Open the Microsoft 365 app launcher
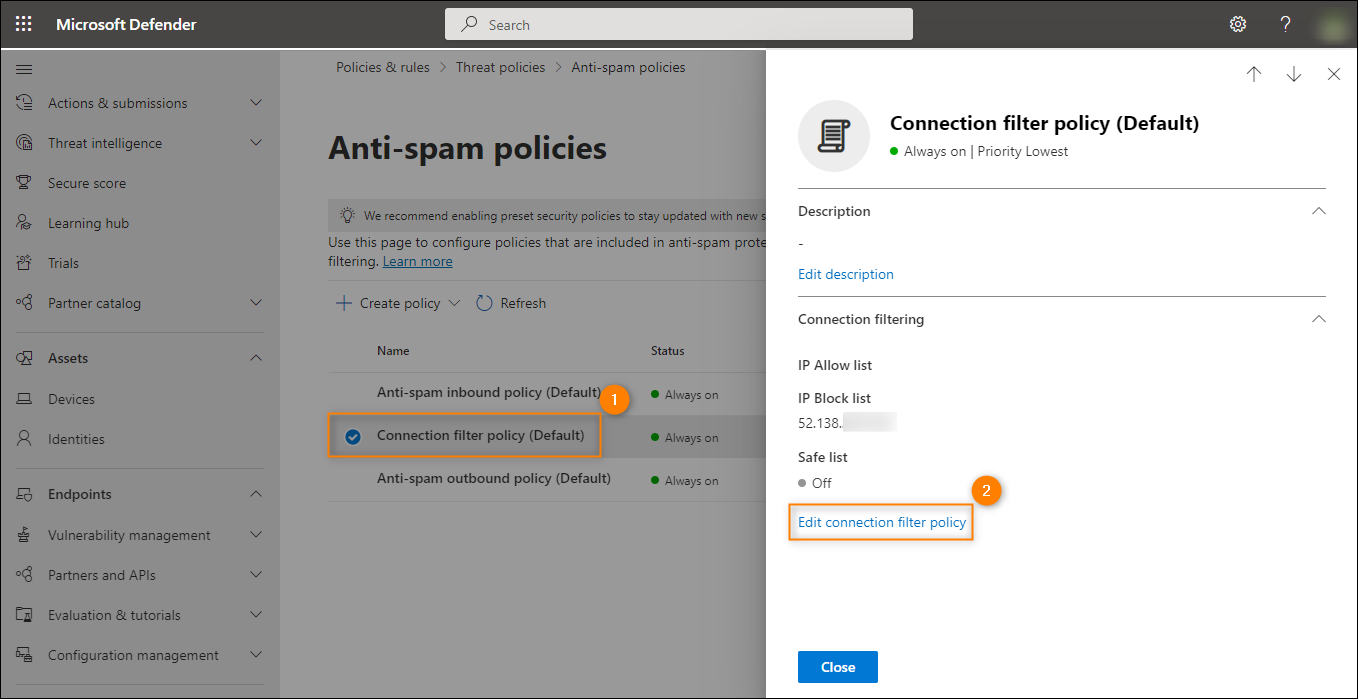This screenshot has width=1358, height=699. pos(22,23)
